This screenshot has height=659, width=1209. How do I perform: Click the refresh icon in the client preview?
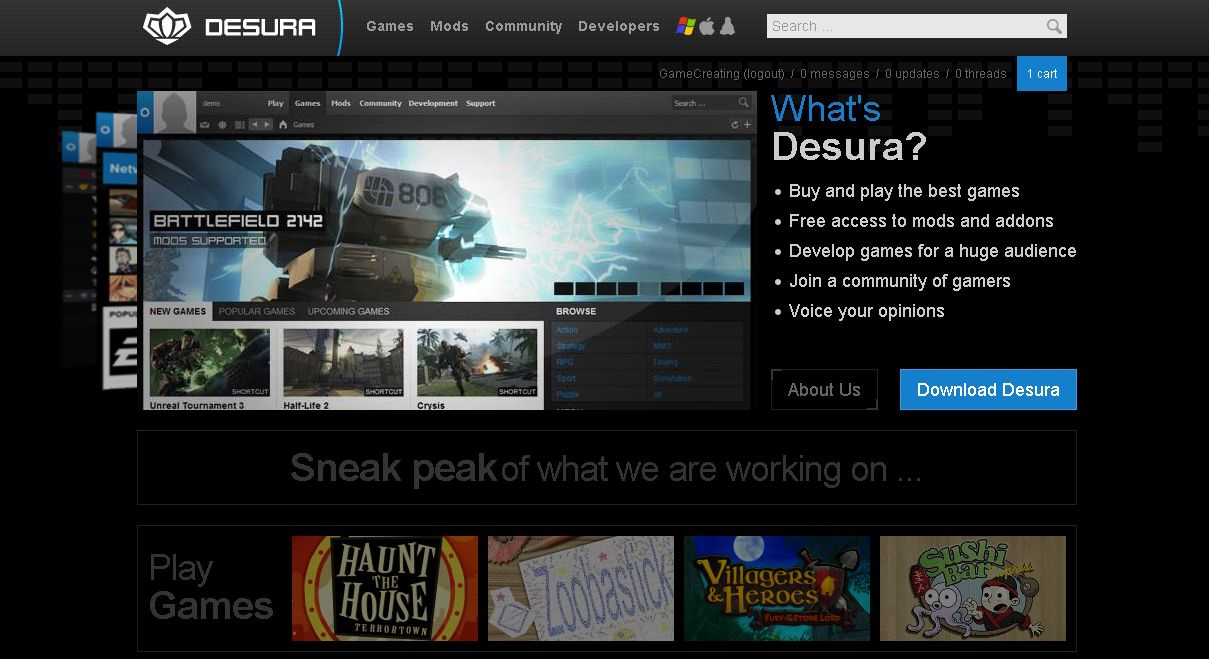(735, 125)
